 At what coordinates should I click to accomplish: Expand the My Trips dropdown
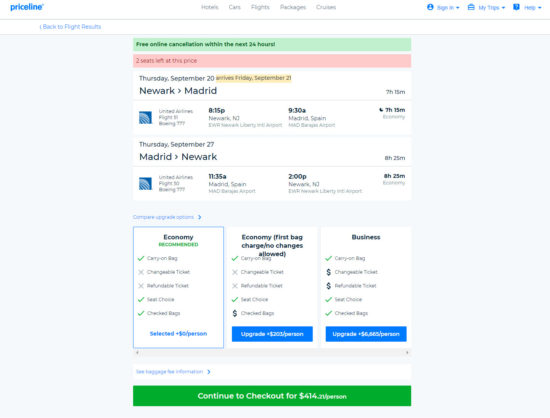[x=486, y=7]
